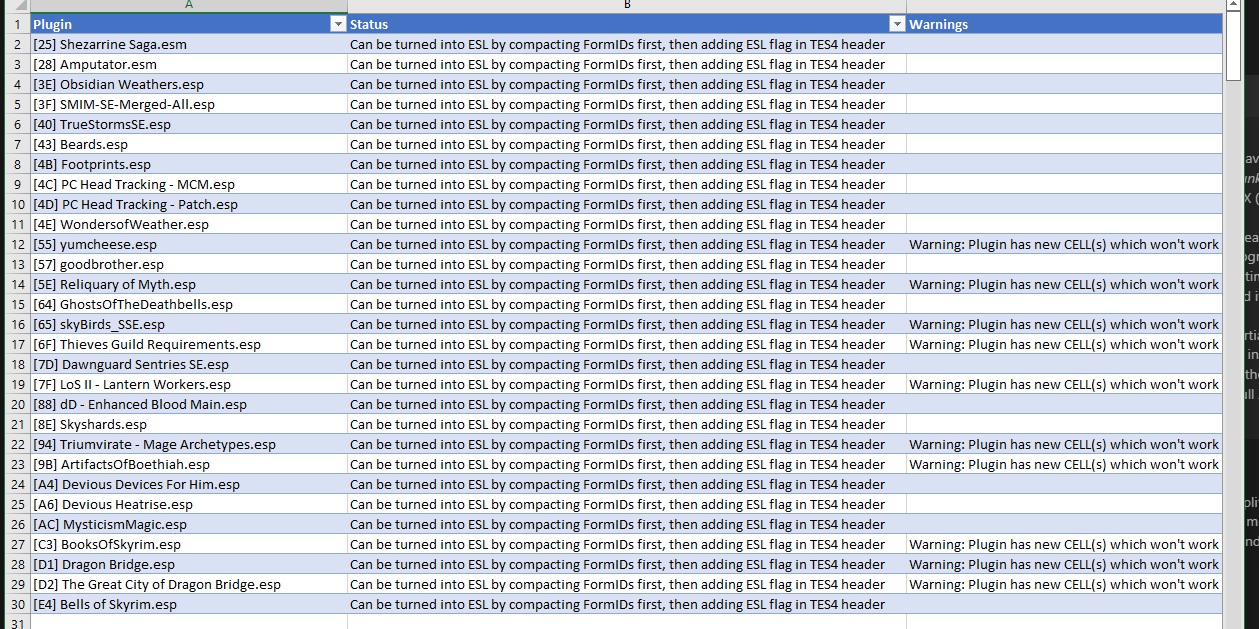
Task: Click the CELL warning for Great City row
Action: click(x=1064, y=584)
